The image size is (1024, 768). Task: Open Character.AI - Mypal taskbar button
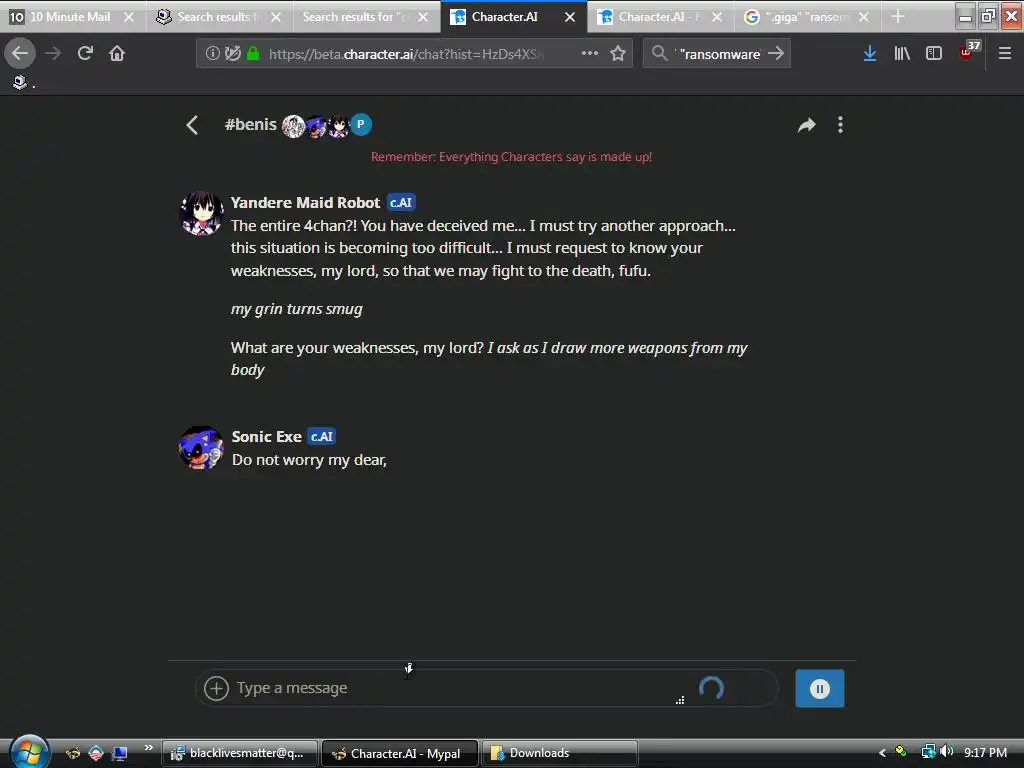(400, 754)
